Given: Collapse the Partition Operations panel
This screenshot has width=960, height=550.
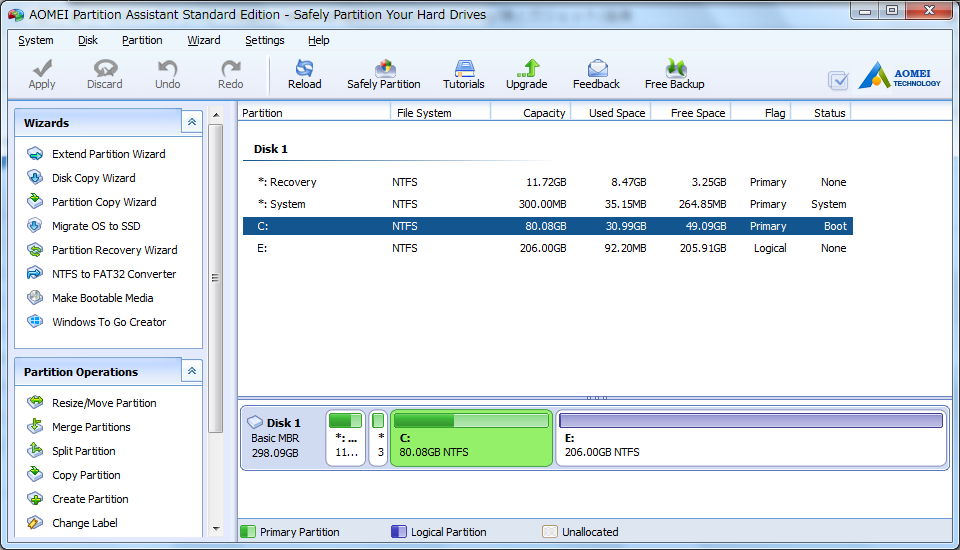Looking at the screenshot, I should [x=192, y=371].
